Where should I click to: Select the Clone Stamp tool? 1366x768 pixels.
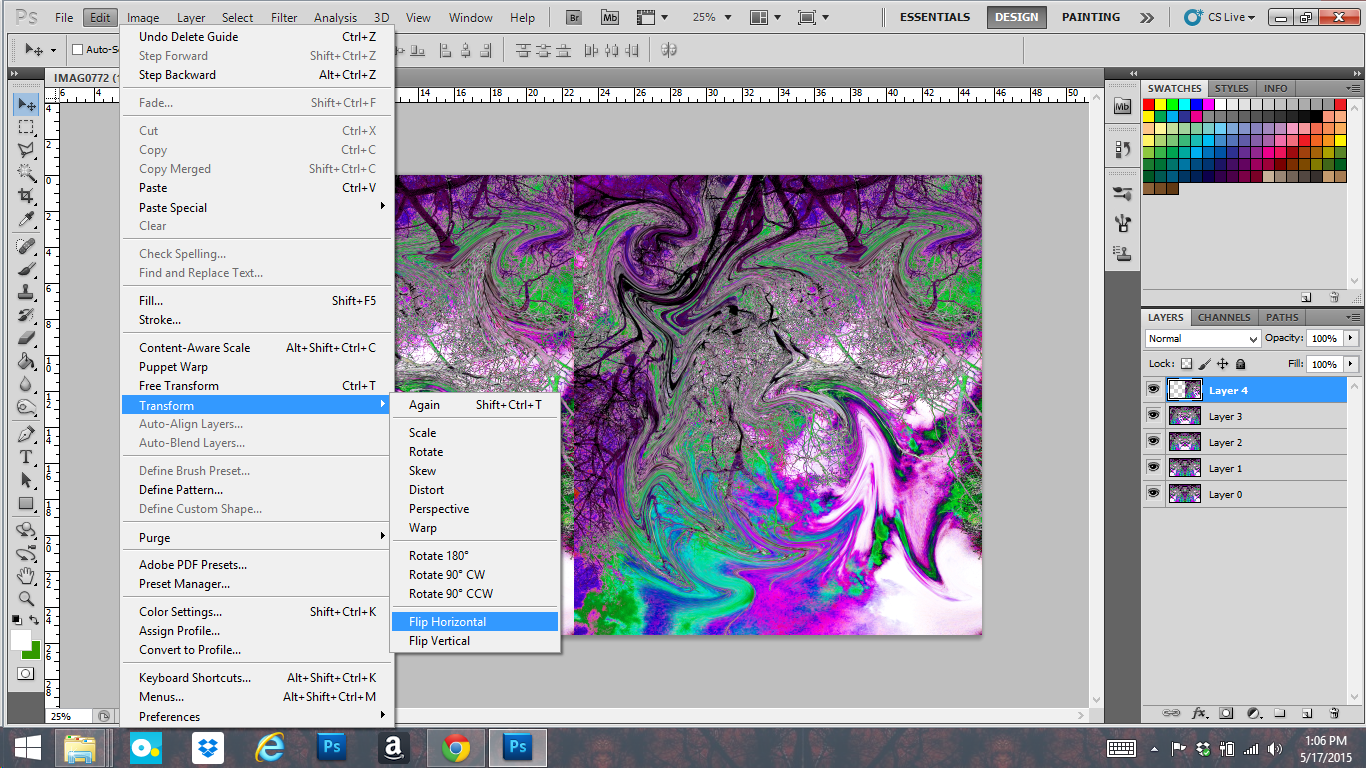tap(26, 292)
